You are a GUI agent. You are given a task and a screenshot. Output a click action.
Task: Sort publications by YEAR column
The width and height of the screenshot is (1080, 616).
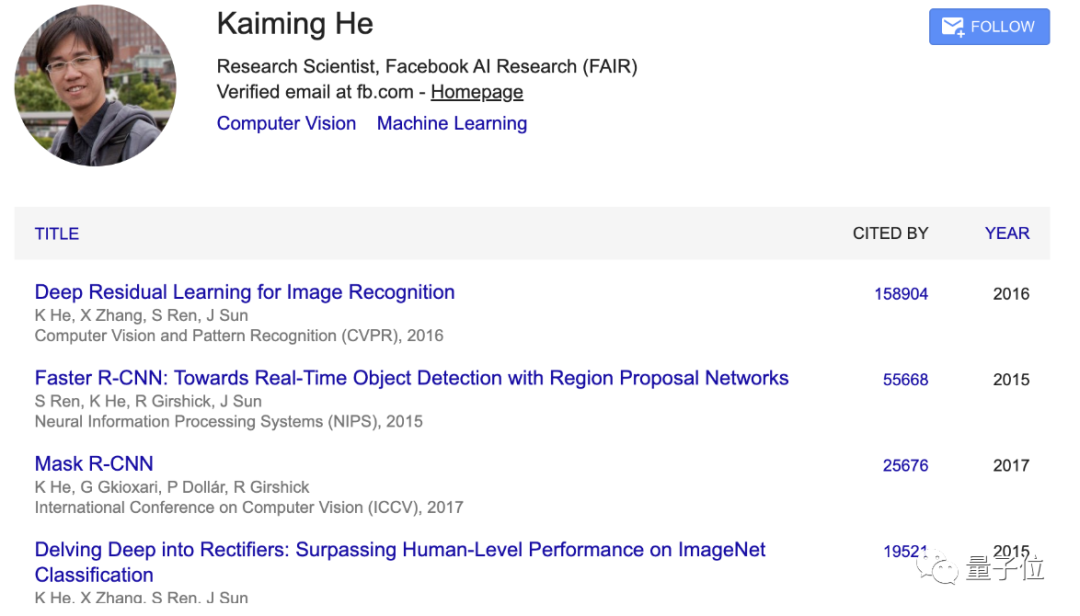[1007, 233]
